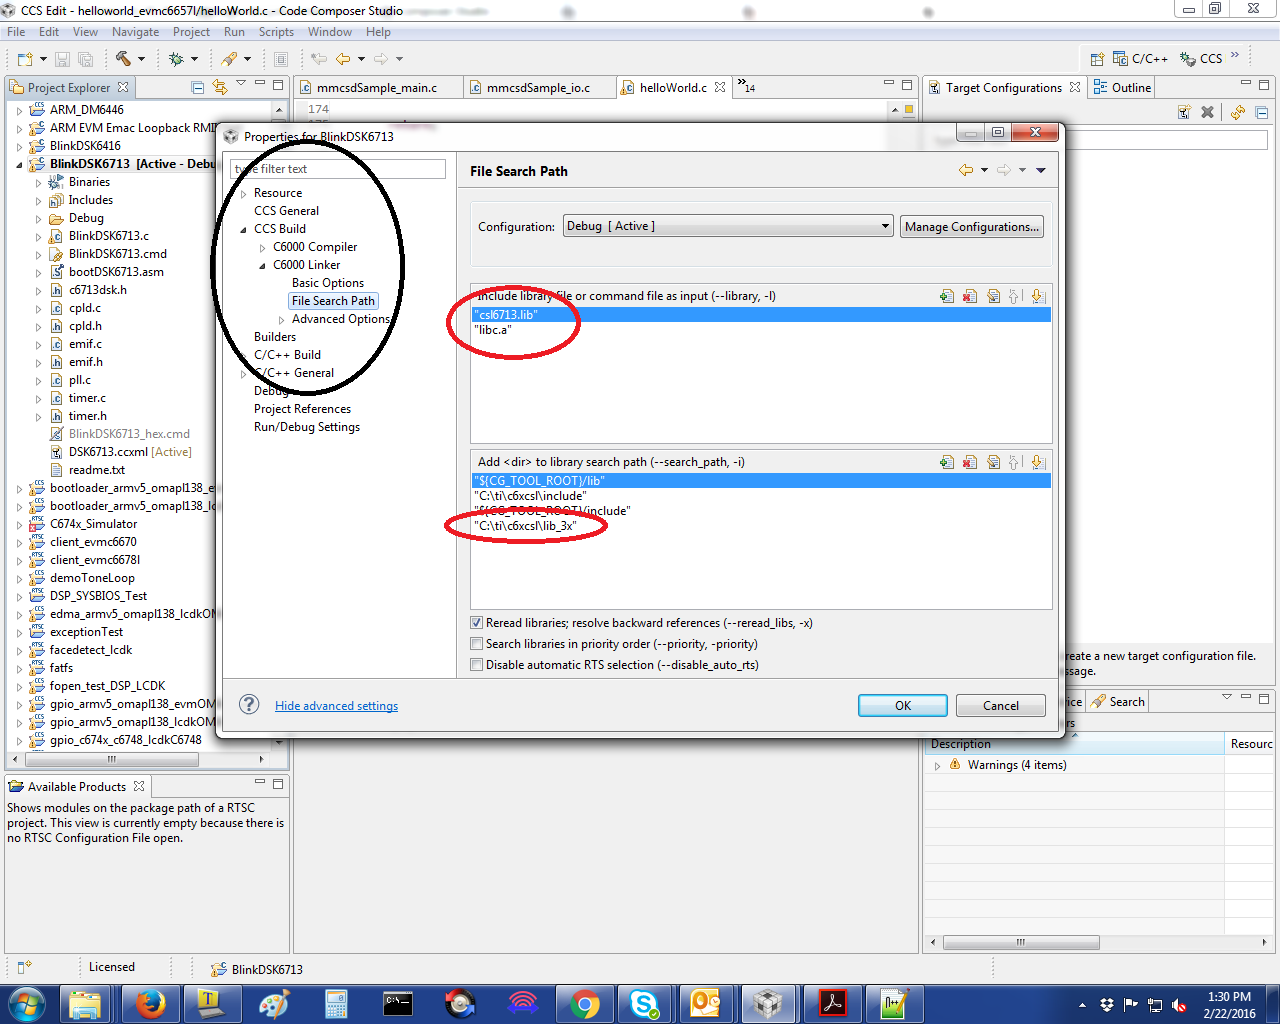The width and height of the screenshot is (1280, 1024).
Task: Click the Save toolbar icon
Action: (x=62, y=59)
